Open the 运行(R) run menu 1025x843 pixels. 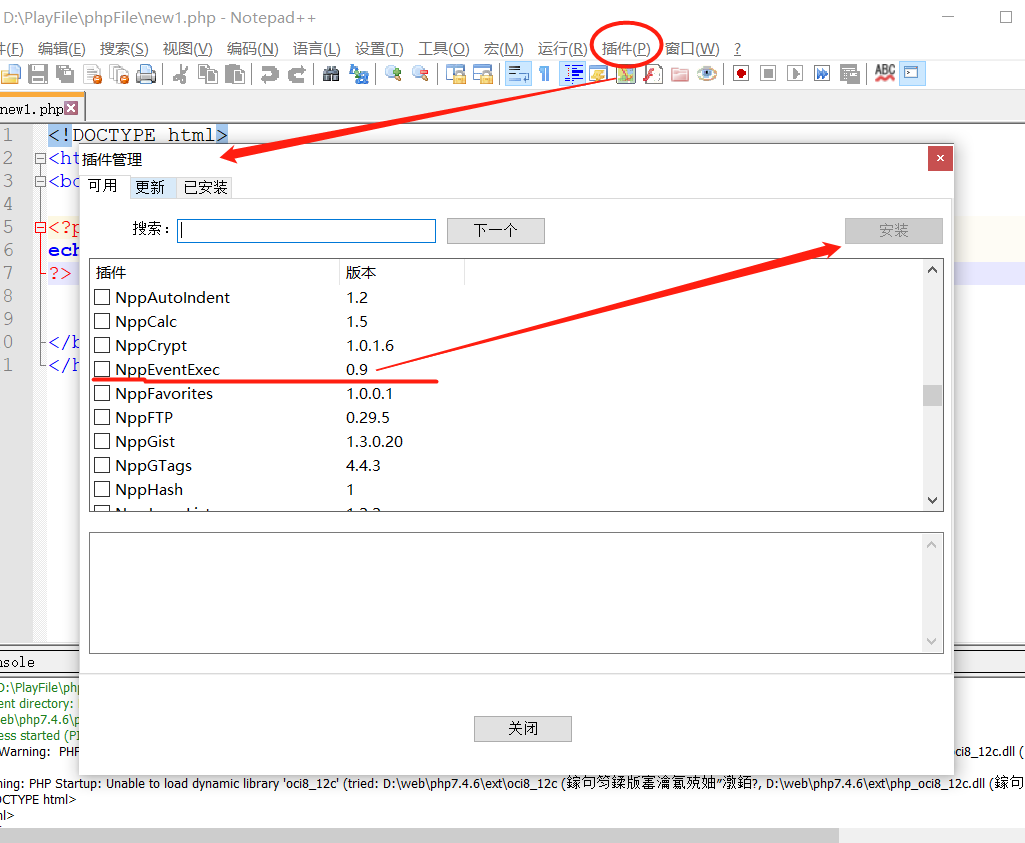tap(562, 49)
